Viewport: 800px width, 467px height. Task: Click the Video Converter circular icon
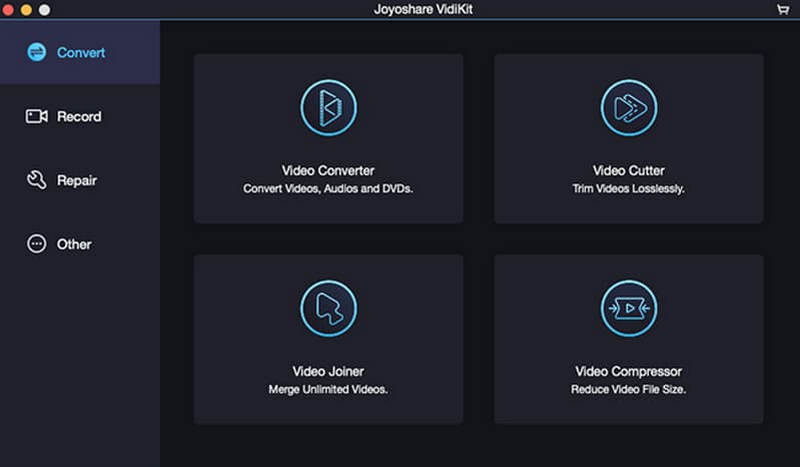pos(328,107)
